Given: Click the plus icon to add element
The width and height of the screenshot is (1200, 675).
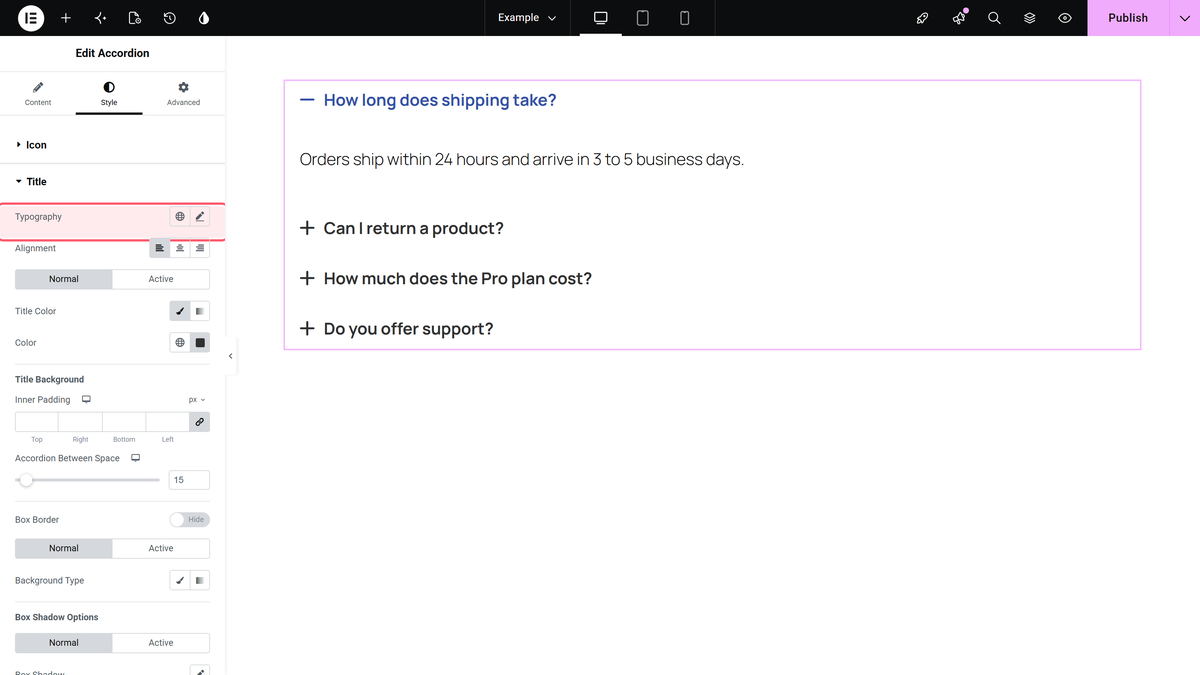Looking at the screenshot, I should [66, 18].
